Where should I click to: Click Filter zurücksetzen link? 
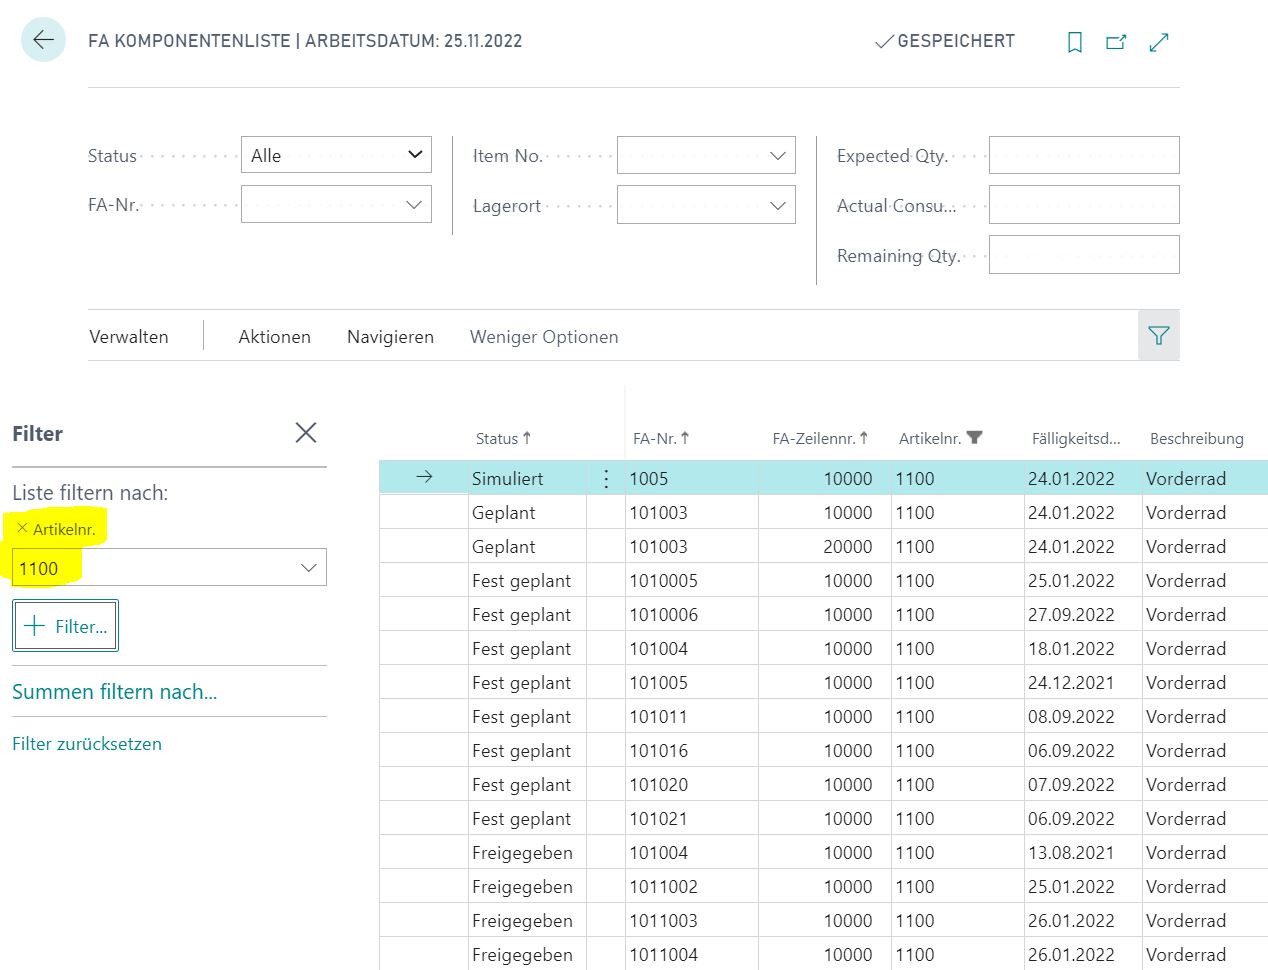point(87,744)
